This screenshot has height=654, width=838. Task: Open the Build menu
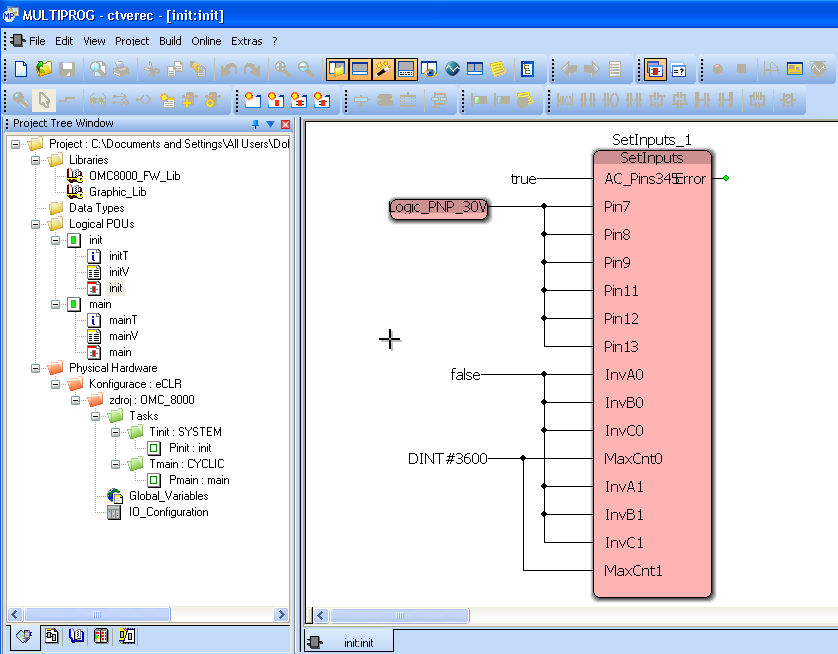[x=170, y=41]
